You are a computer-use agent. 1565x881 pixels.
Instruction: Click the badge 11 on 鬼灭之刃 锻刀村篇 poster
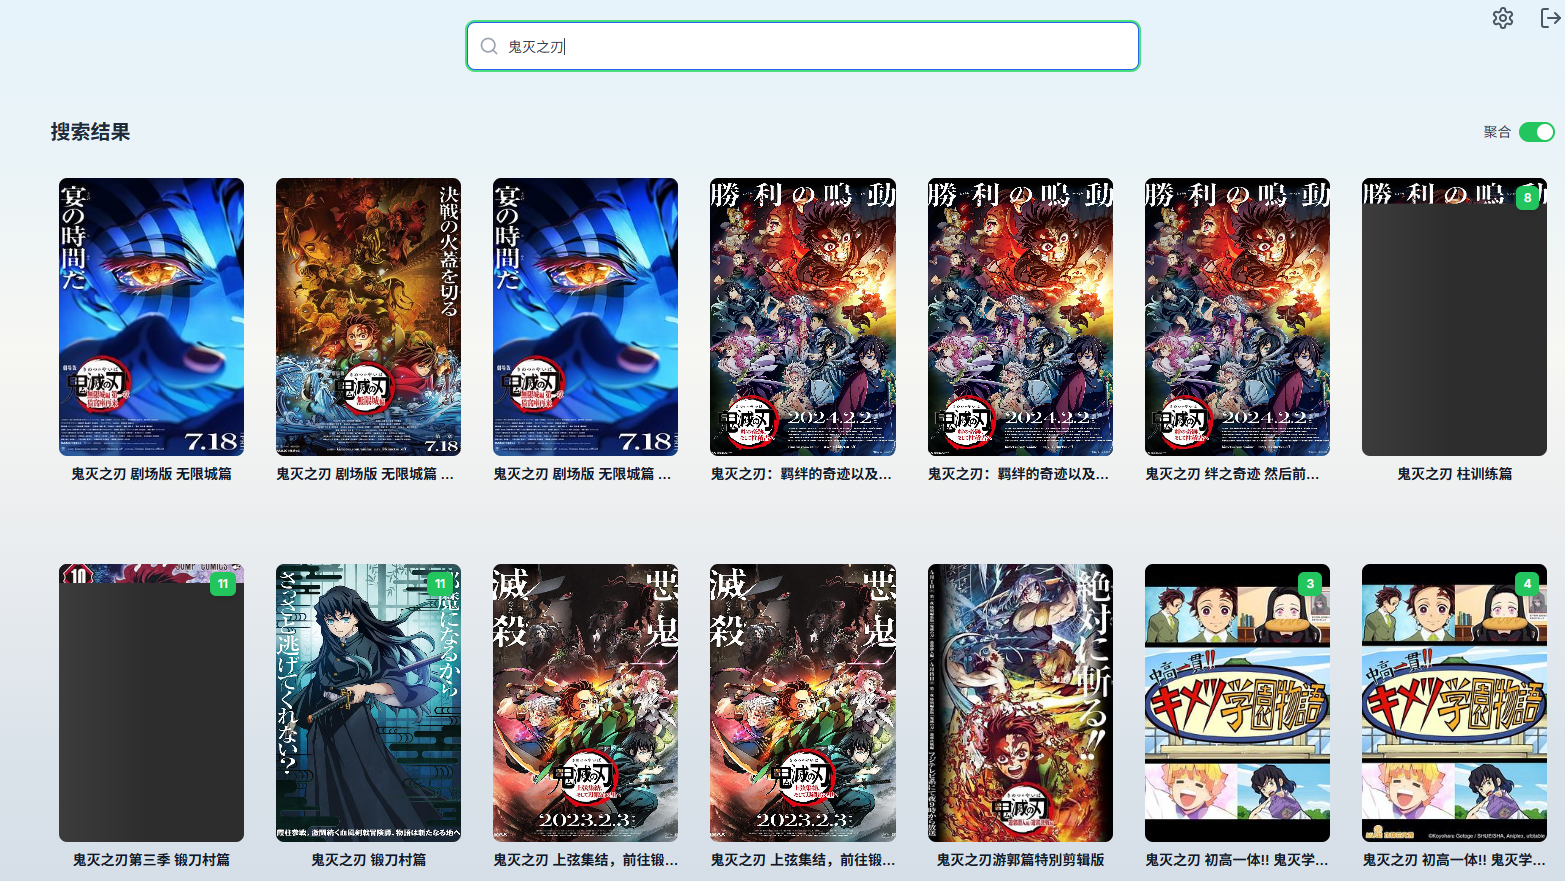440,583
